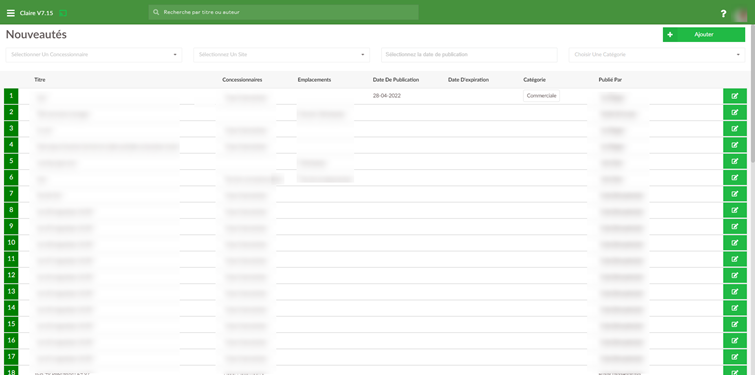
Task: Click the date 28-04-2022 in row 1
Action: pos(387,96)
